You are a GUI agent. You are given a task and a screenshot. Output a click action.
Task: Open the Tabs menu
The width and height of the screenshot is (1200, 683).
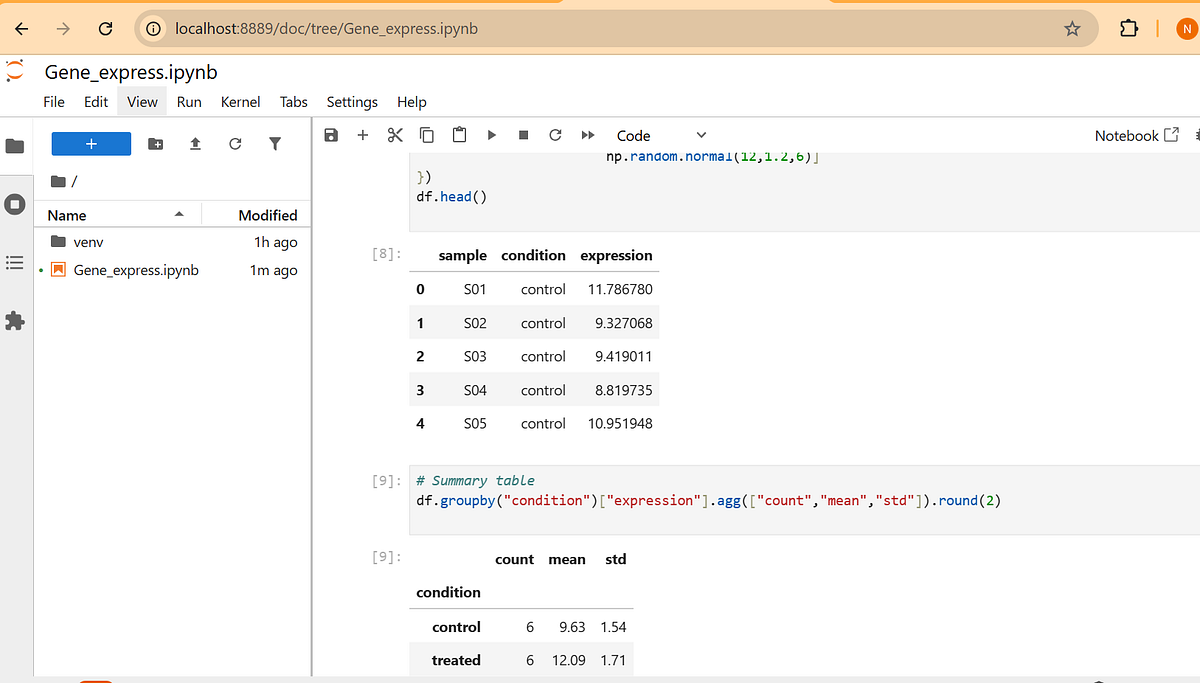coord(294,101)
